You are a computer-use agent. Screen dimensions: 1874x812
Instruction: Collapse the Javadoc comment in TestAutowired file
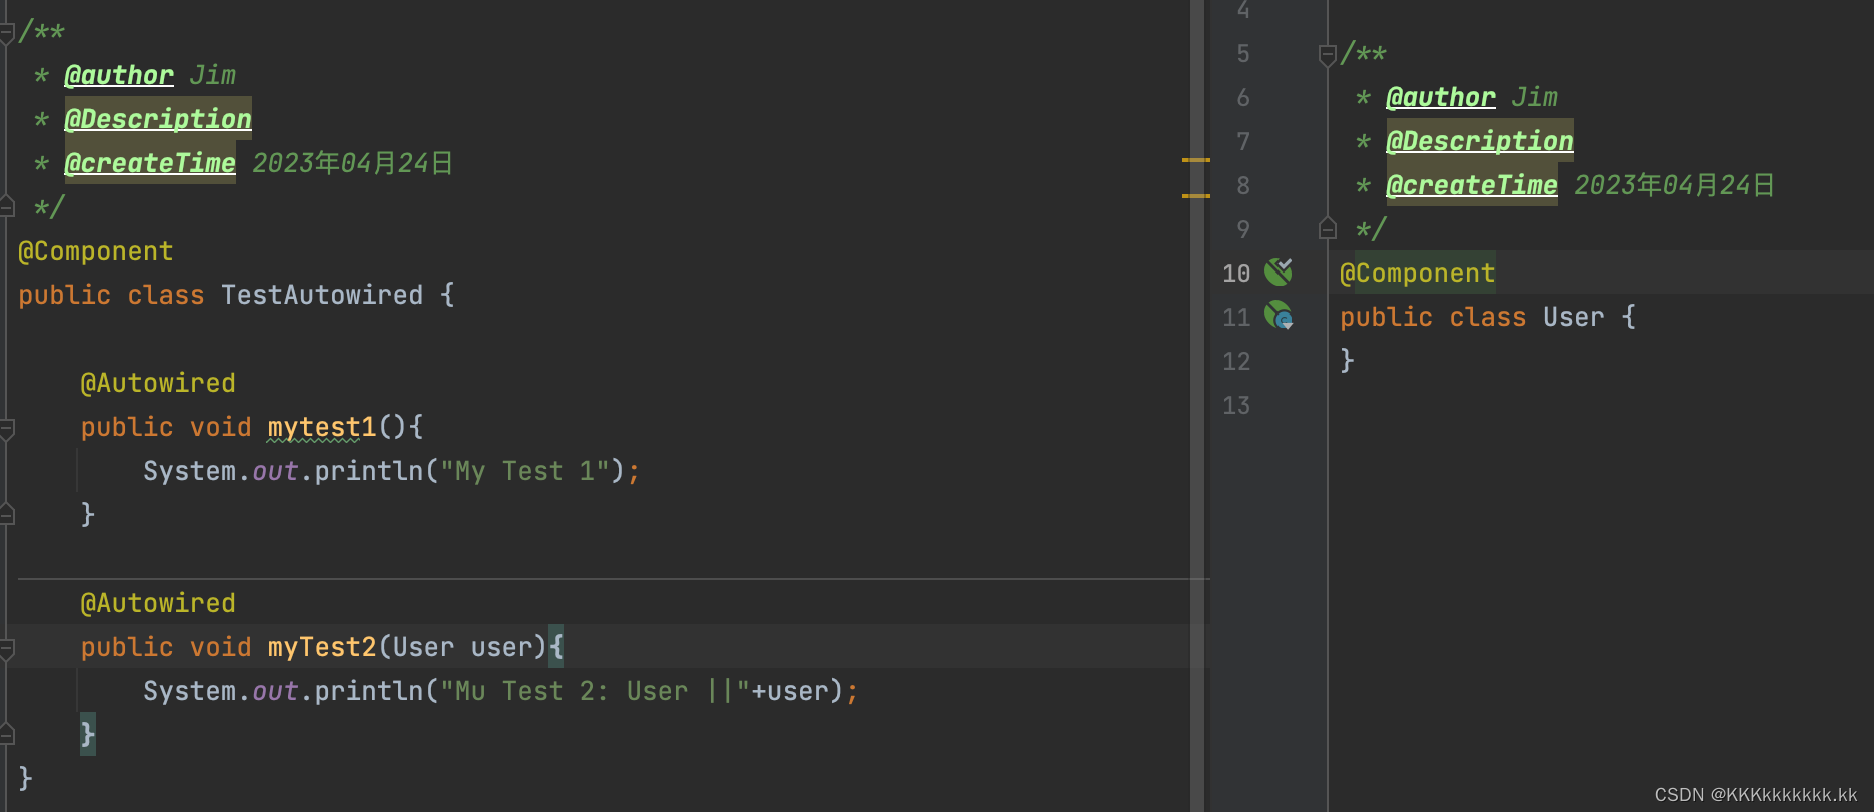click(x=6, y=33)
